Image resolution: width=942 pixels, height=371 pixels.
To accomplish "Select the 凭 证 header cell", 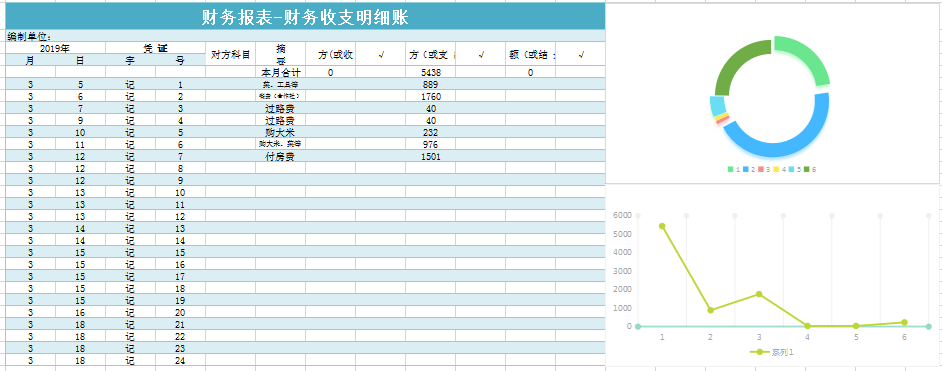I will (x=155, y=48).
